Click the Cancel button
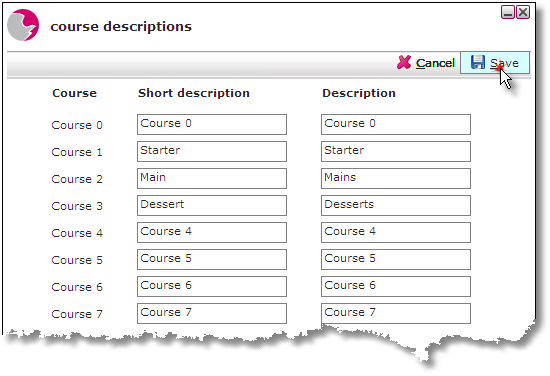 tap(426, 63)
